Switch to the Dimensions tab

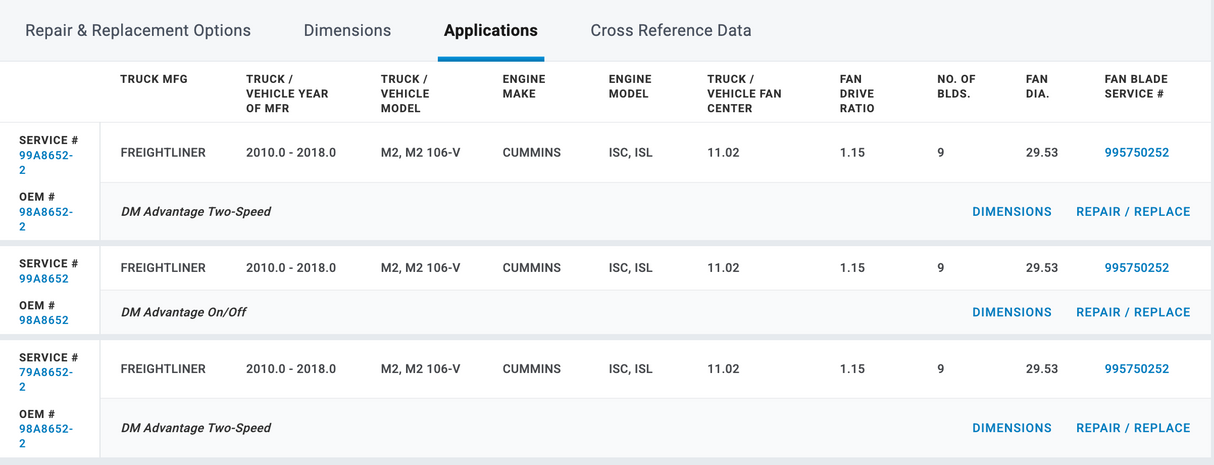[x=347, y=30]
